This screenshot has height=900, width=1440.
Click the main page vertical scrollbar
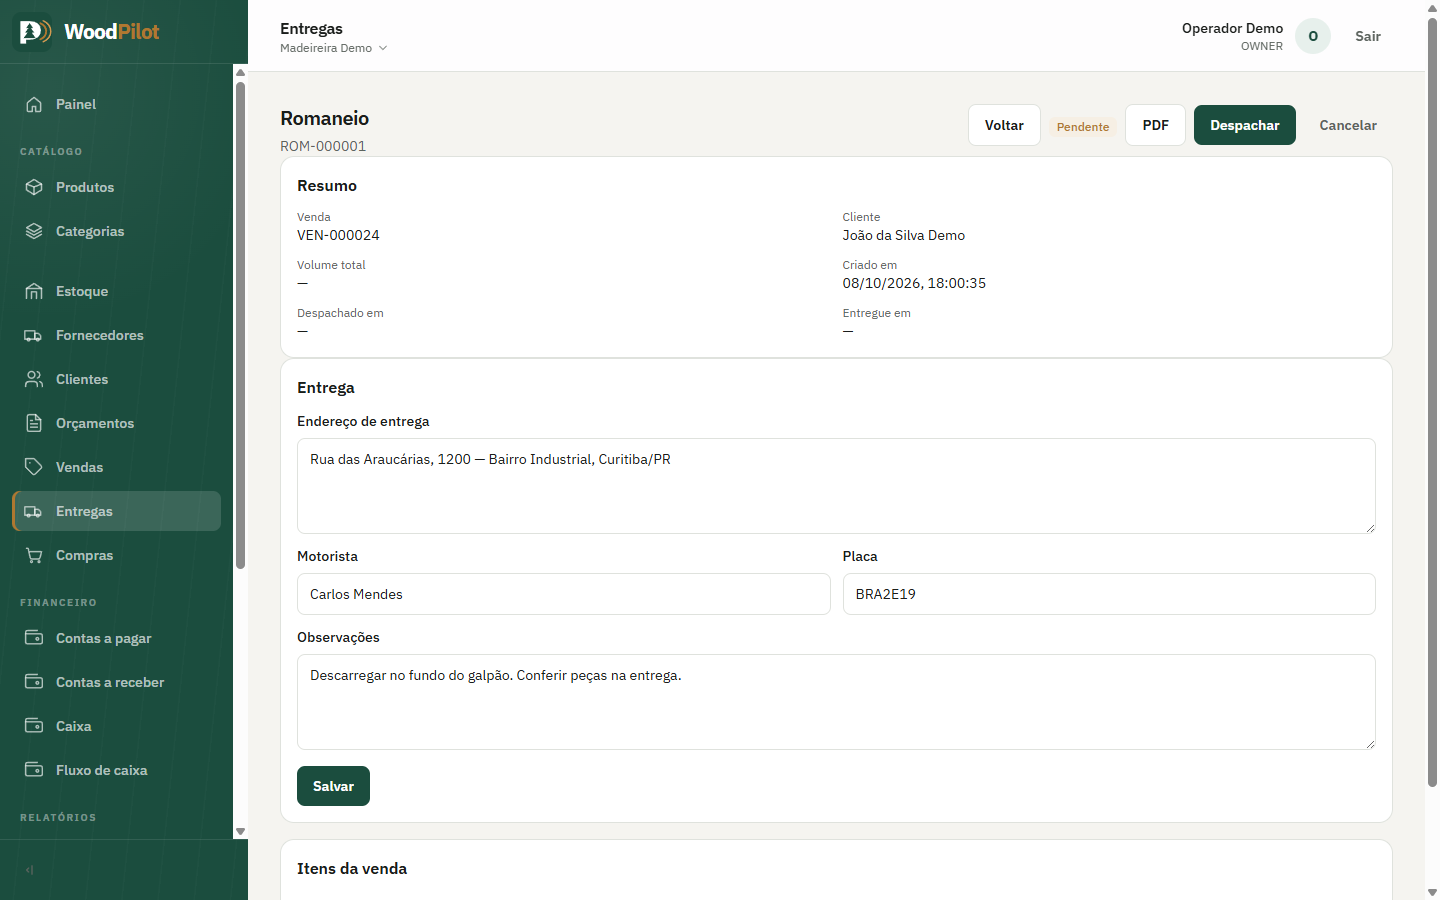[1432, 400]
